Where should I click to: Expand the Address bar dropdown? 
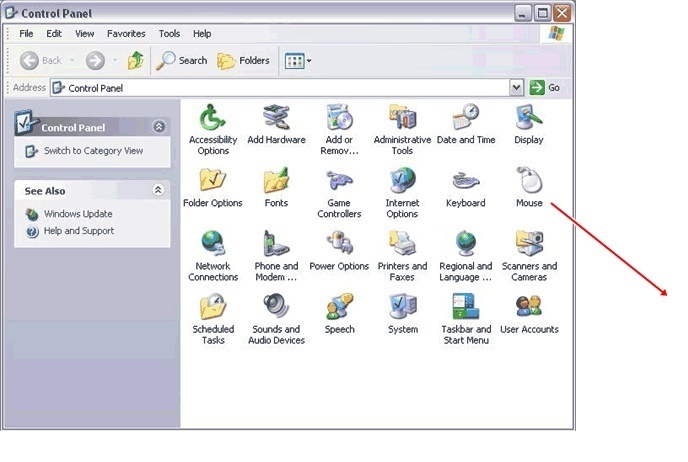[516, 88]
